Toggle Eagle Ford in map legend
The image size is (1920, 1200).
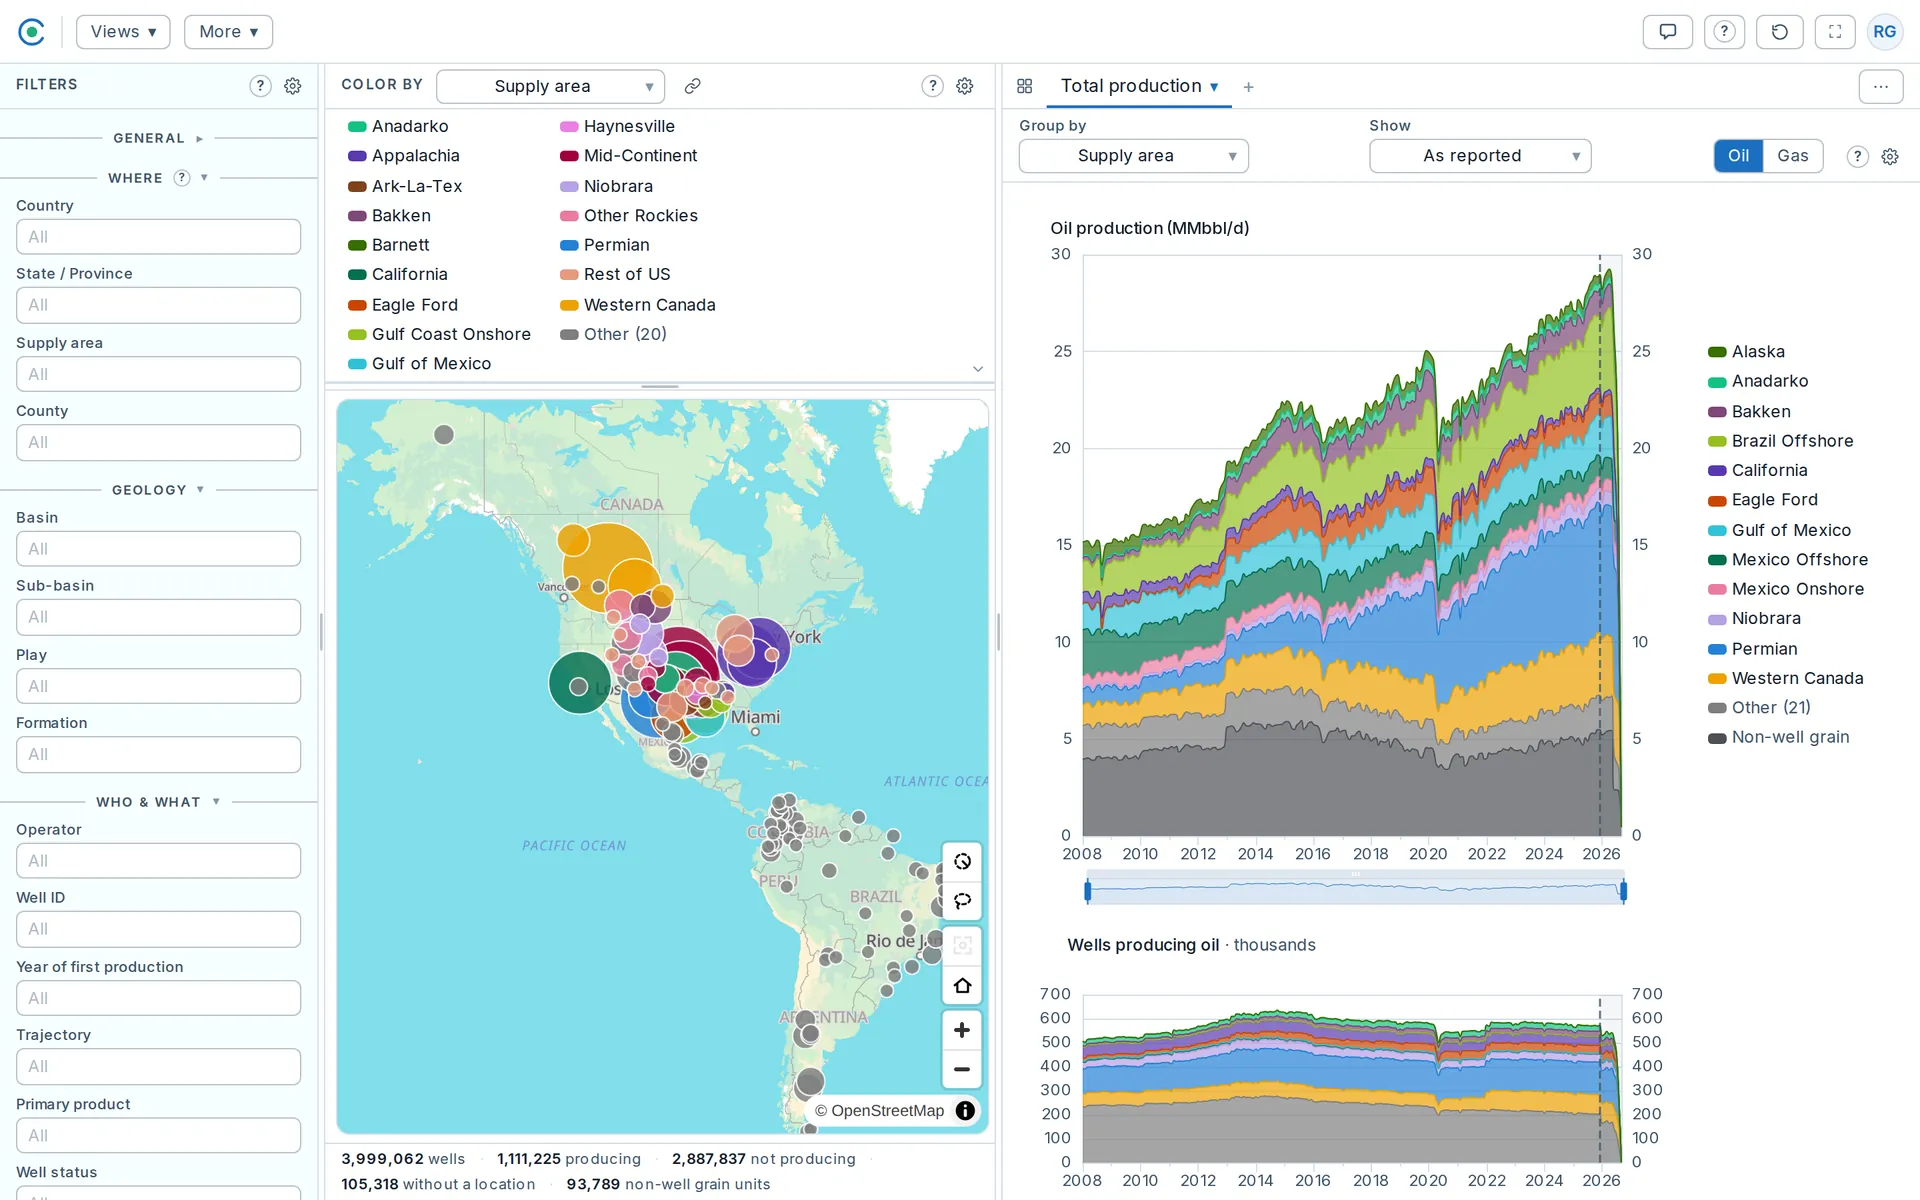pyautogui.click(x=403, y=305)
